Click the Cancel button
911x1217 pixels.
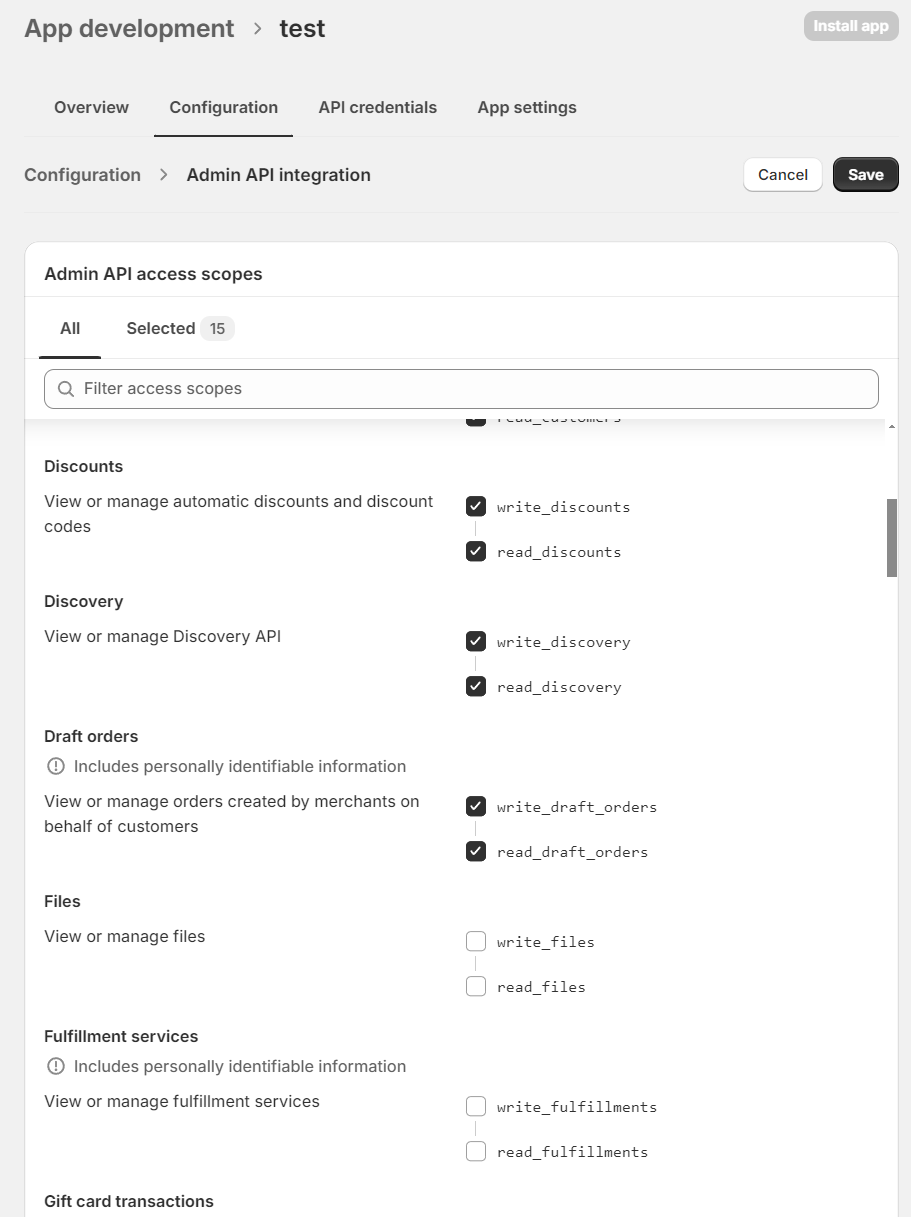[x=782, y=174]
